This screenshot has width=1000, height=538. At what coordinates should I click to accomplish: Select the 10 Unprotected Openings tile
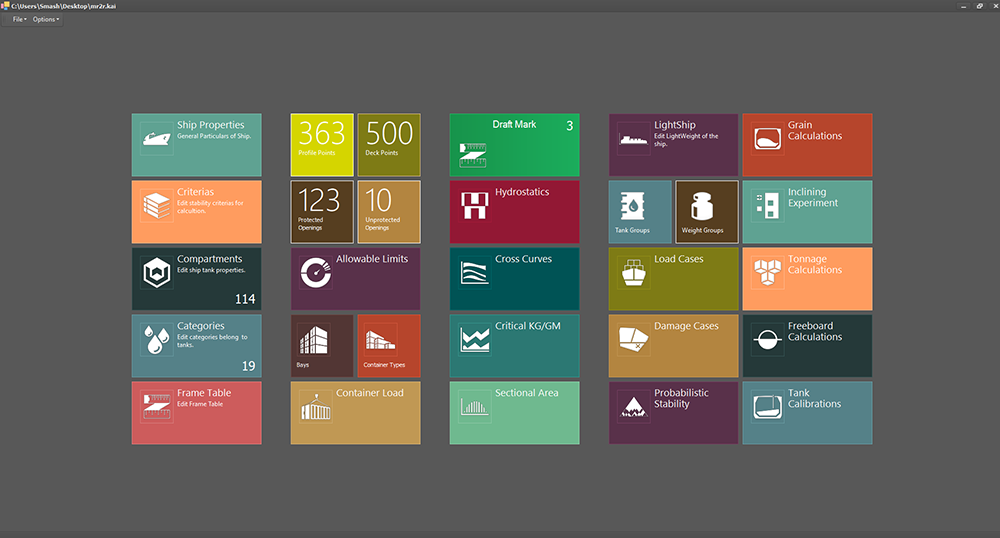pos(389,211)
